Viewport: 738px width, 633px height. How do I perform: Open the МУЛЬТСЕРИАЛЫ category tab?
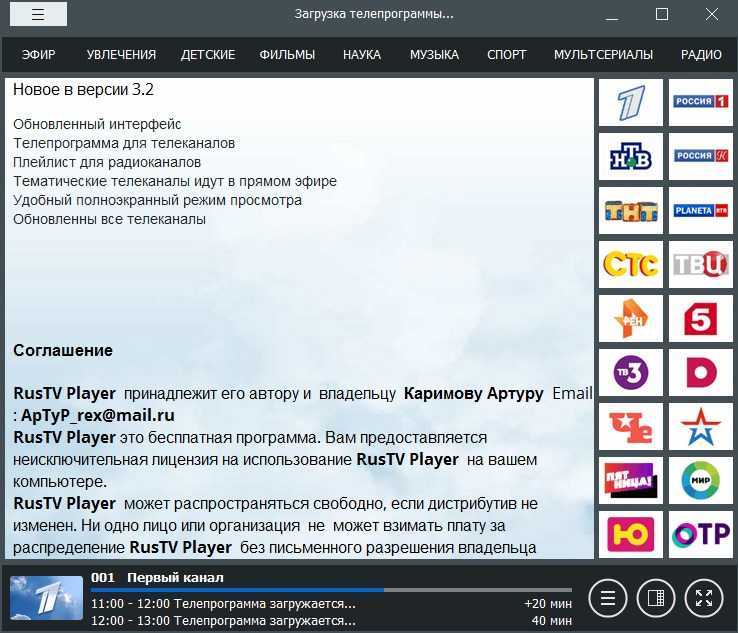point(603,55)
